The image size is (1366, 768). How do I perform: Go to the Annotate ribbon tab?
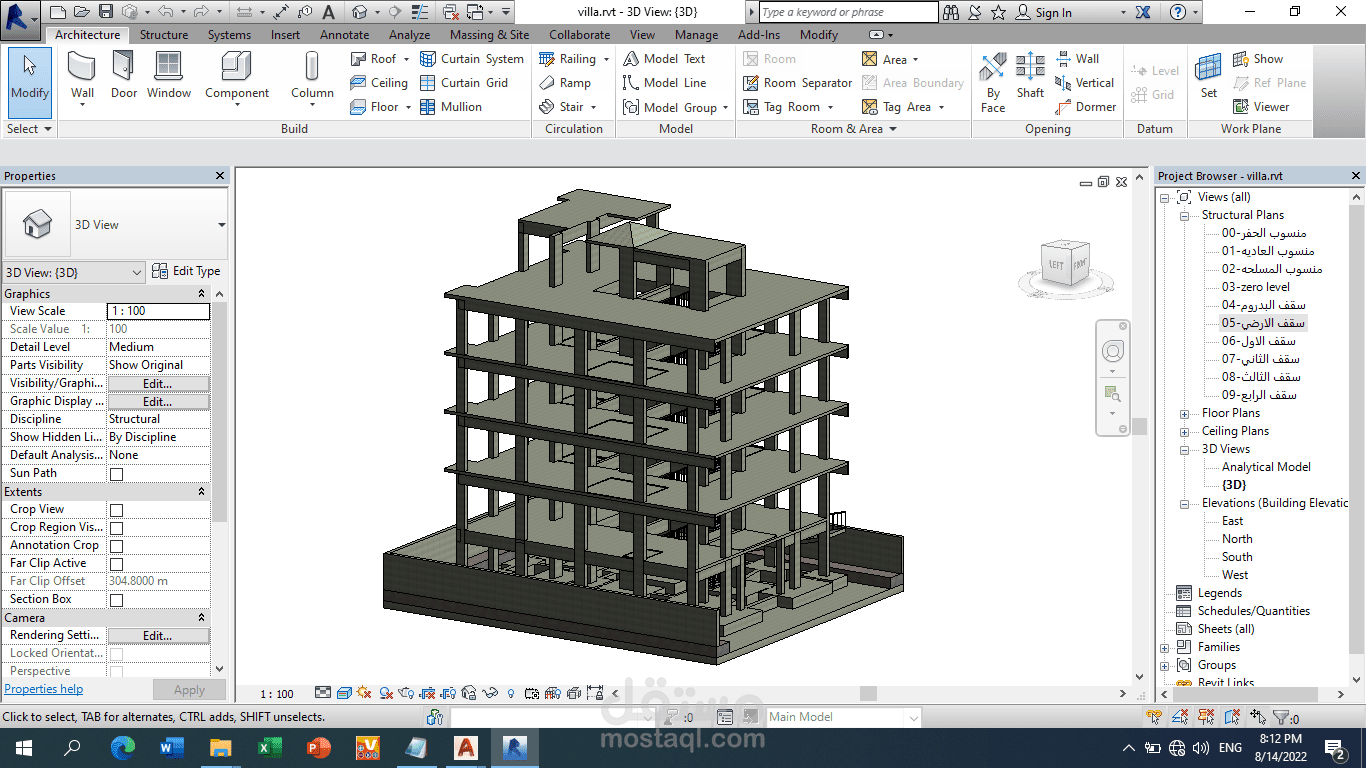click(x=344, y=34)
